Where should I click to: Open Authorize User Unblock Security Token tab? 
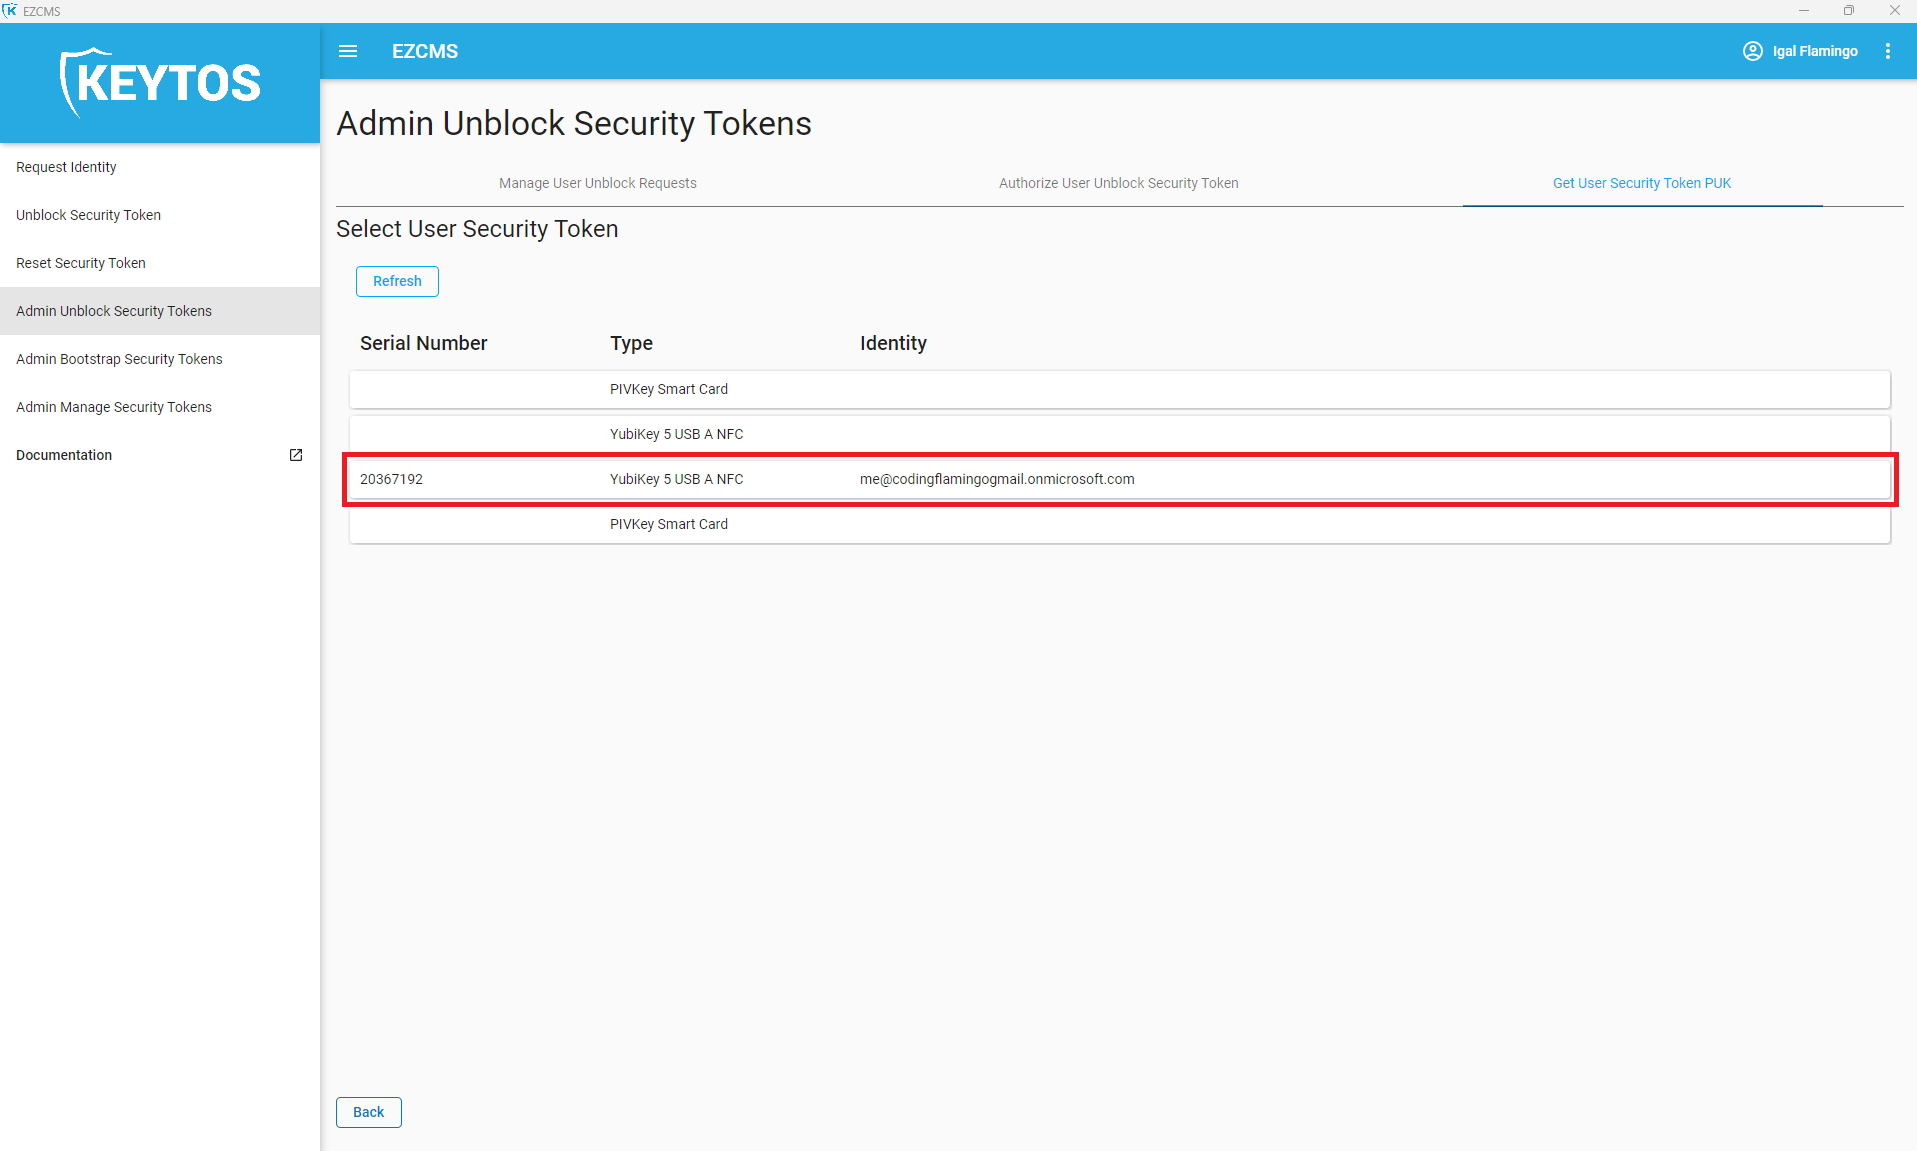[1118, 183]
